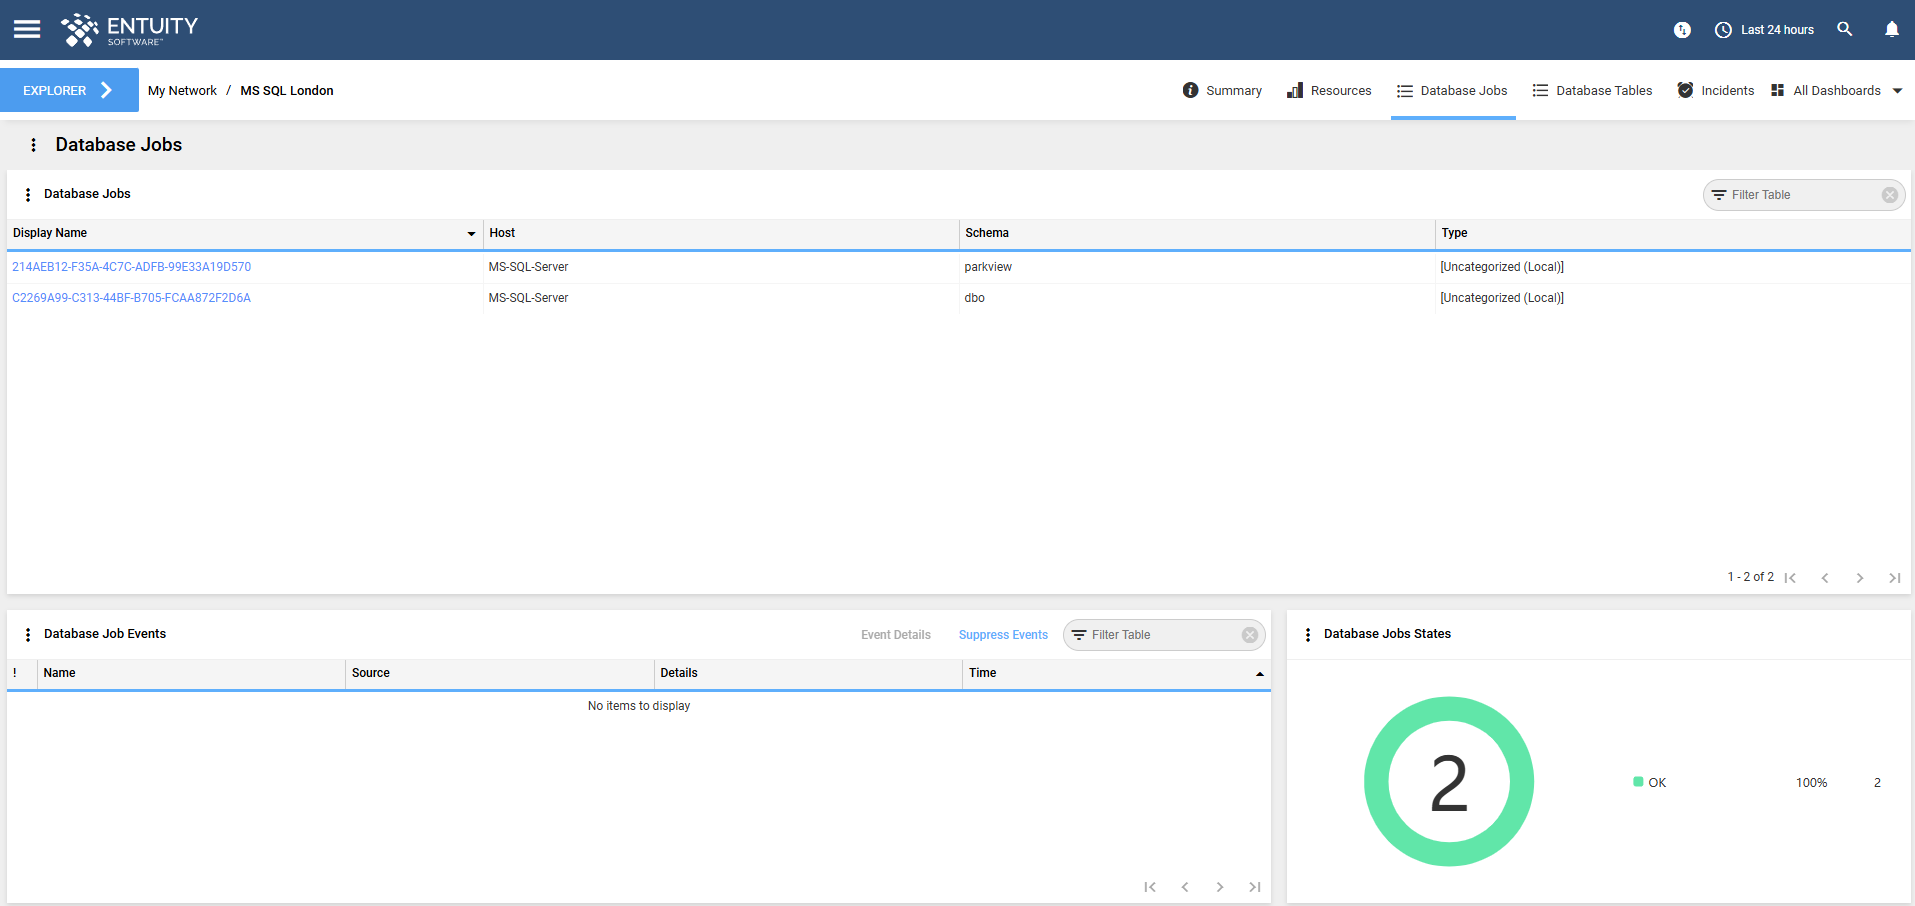Open the notifications bell
1915x906 pixels.
pos(1892,29)
